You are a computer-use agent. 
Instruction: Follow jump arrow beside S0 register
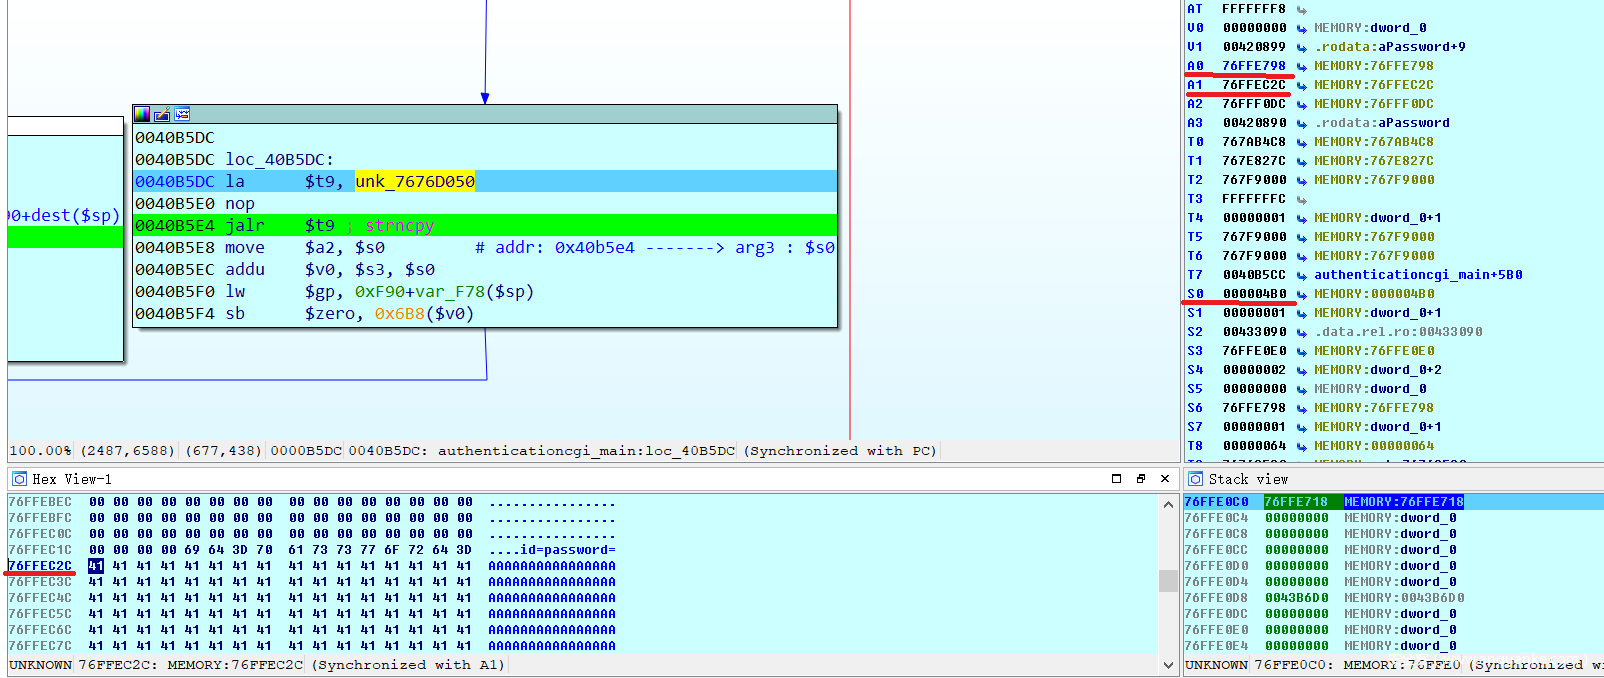(1301, 295)
